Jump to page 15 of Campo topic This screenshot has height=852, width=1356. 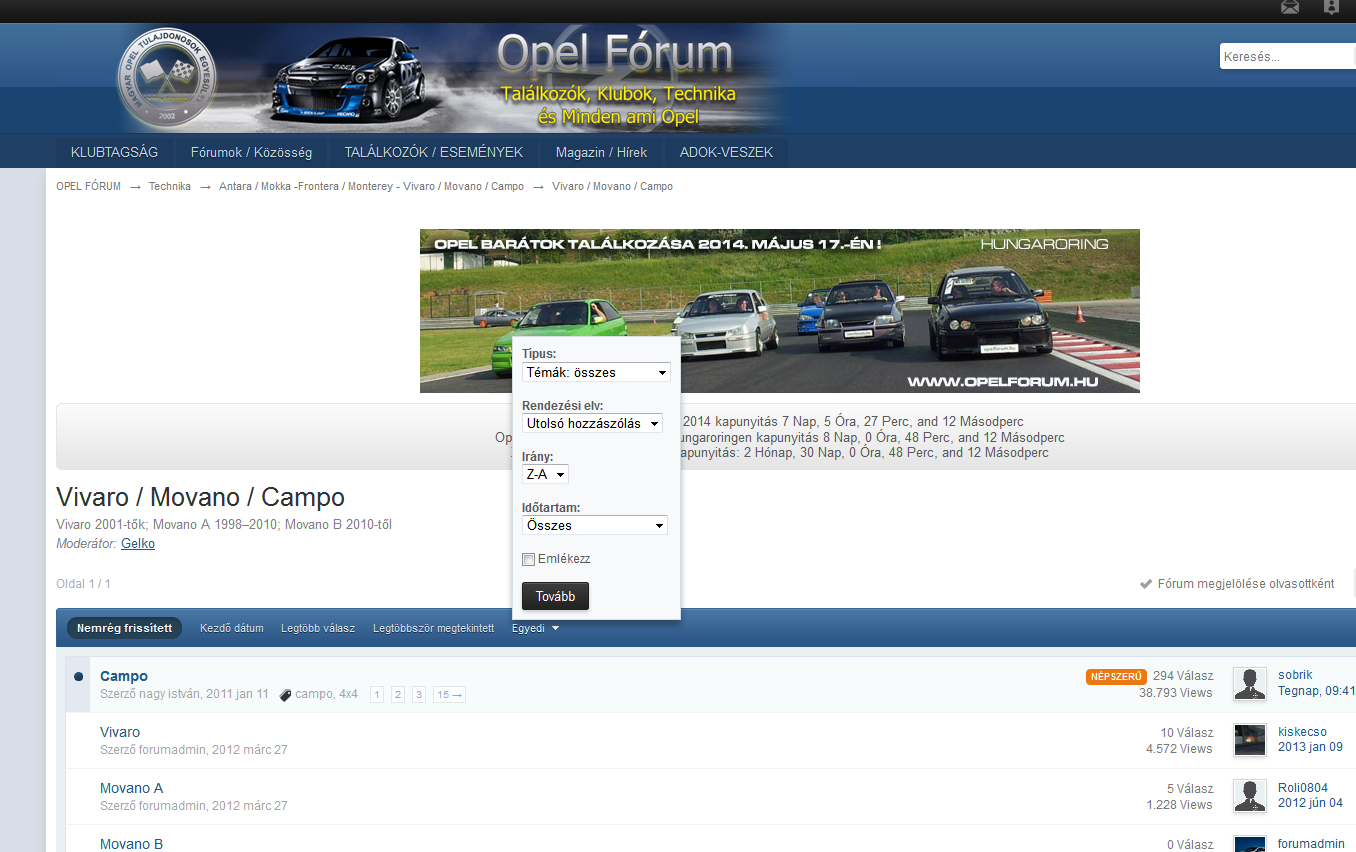pyautogui.click(x=449, y=694)
